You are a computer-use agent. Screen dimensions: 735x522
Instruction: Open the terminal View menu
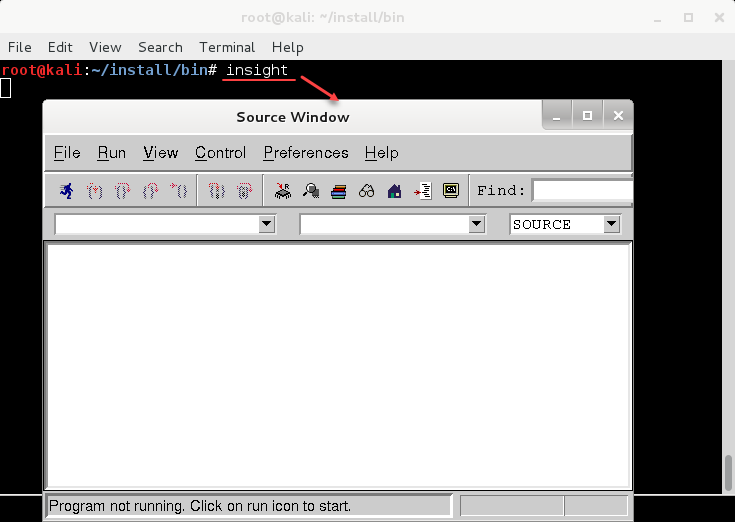(x=105, y=47)
